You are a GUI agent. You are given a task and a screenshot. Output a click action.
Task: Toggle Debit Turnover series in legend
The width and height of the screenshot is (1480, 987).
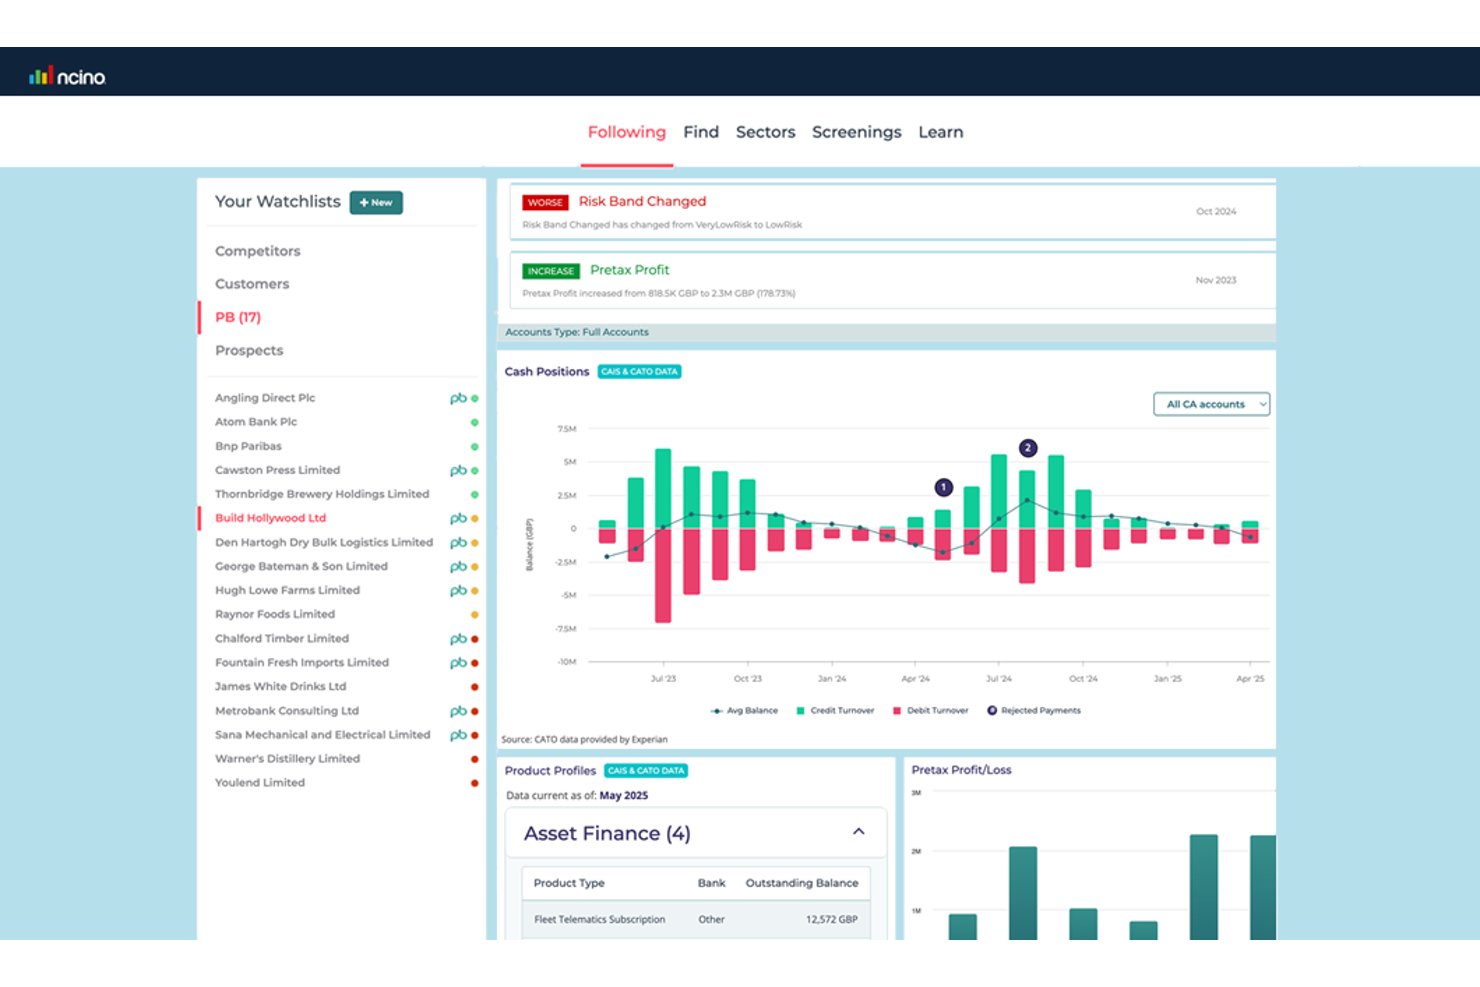[930, 711]
